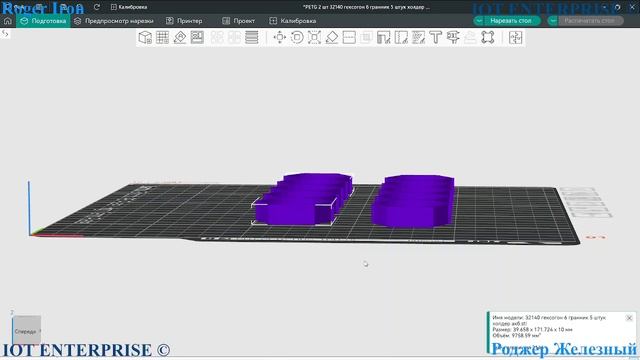
Task: Open the Variable layer height tool
Action: (252, 38)
